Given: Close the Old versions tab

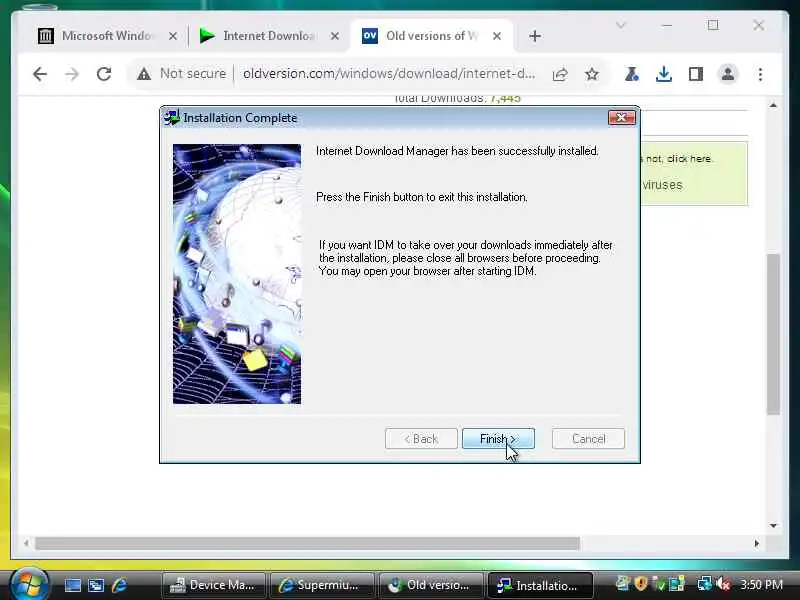Looking at the screenshot, I should click(497, 36).
